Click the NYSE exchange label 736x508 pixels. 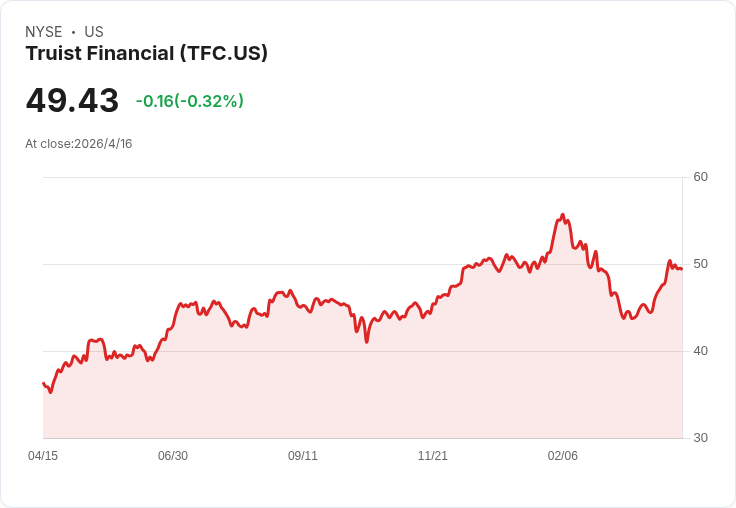point(43,32)
